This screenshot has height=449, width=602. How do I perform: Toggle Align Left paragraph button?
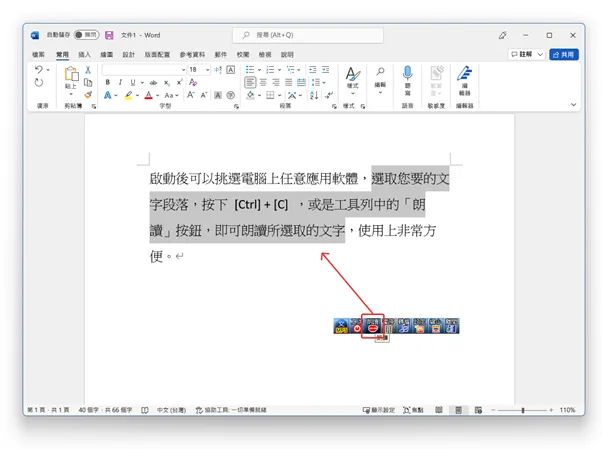pos(250,82)
